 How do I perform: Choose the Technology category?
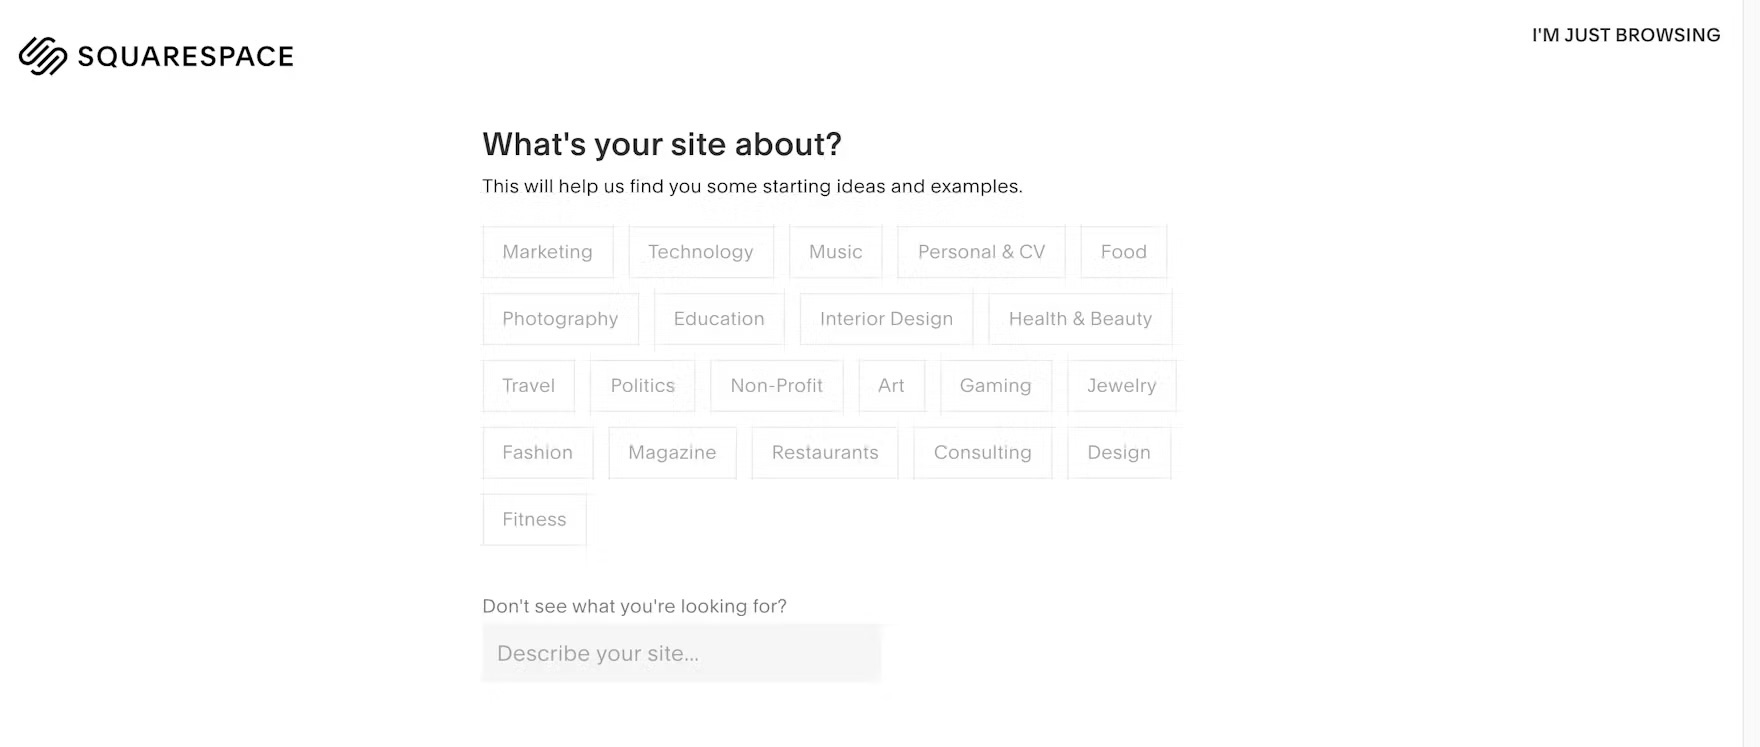(700, 252)
